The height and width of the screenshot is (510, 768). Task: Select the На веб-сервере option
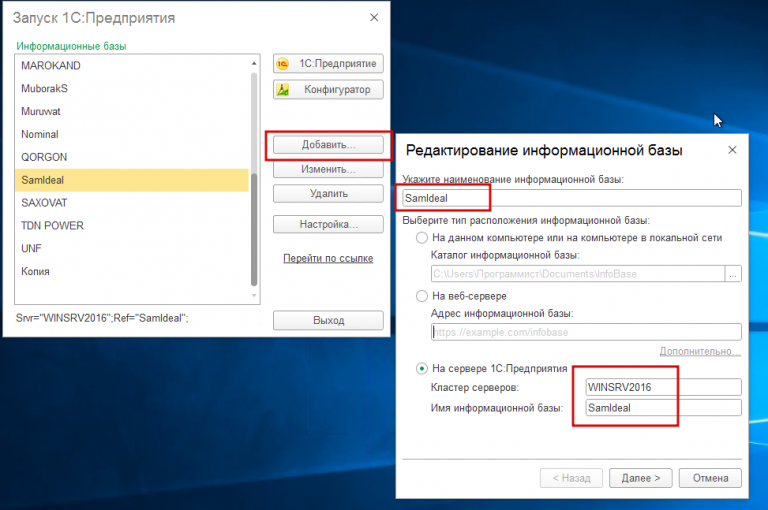coord(422,296)
